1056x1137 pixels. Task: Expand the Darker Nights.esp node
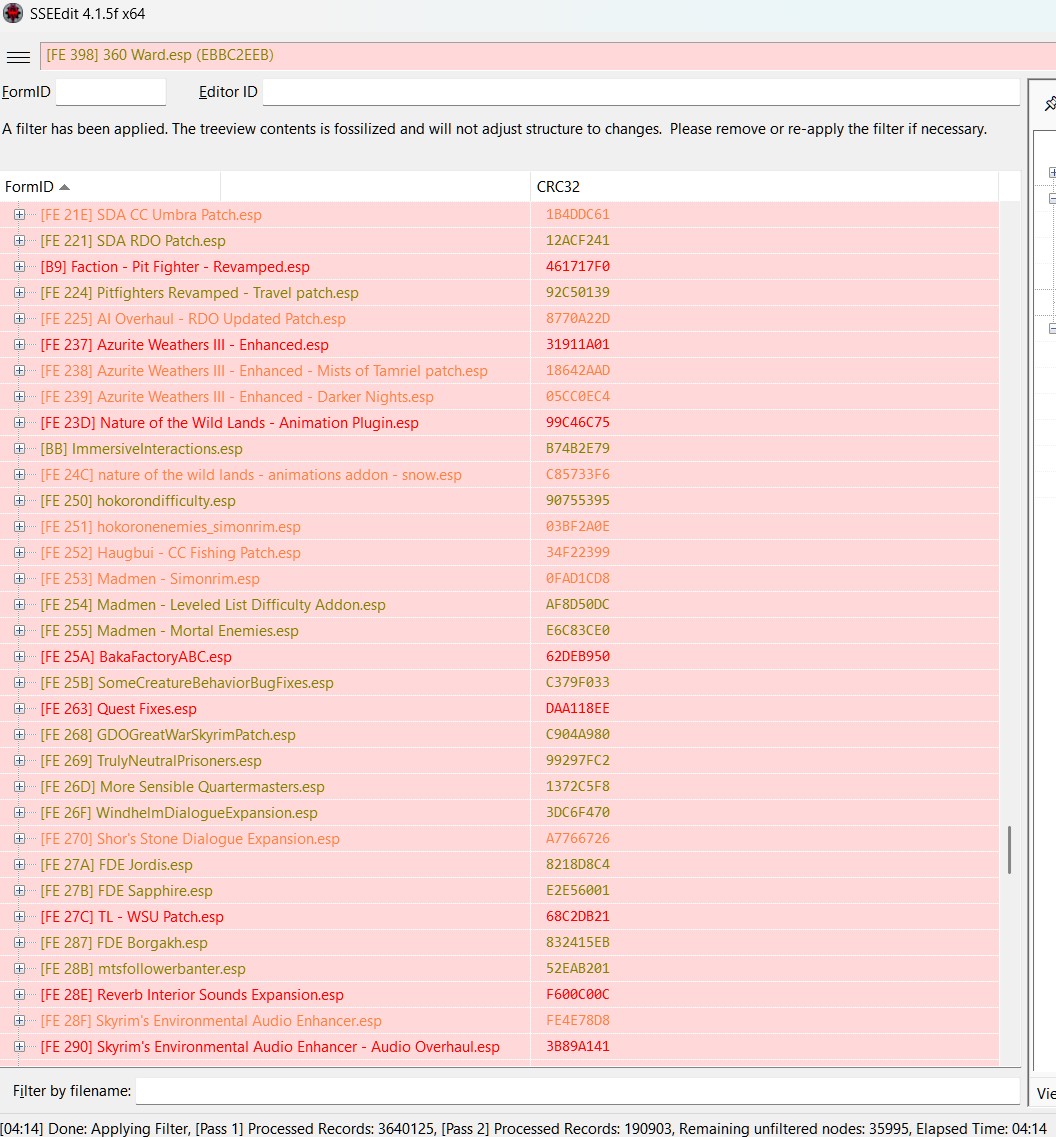pos(20,397)
